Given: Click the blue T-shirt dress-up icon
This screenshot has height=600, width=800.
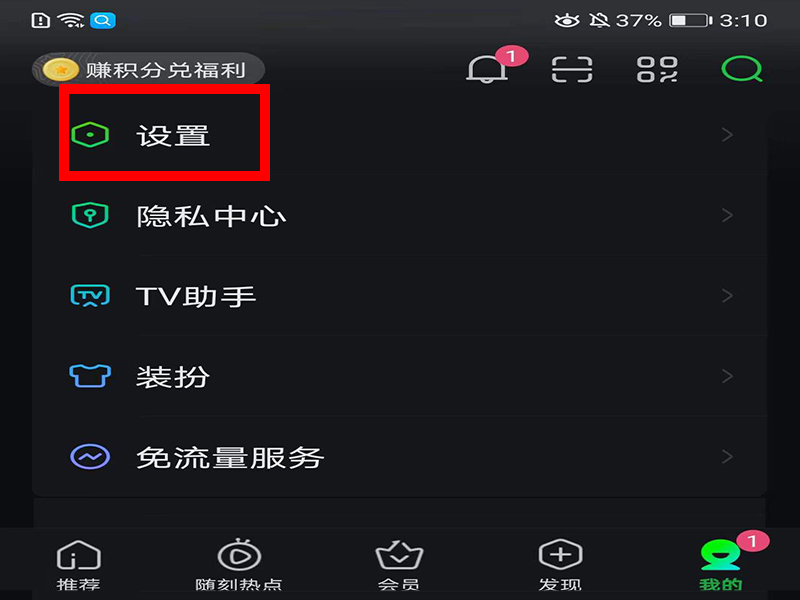Looking at the screenshot, I should 90,376.
